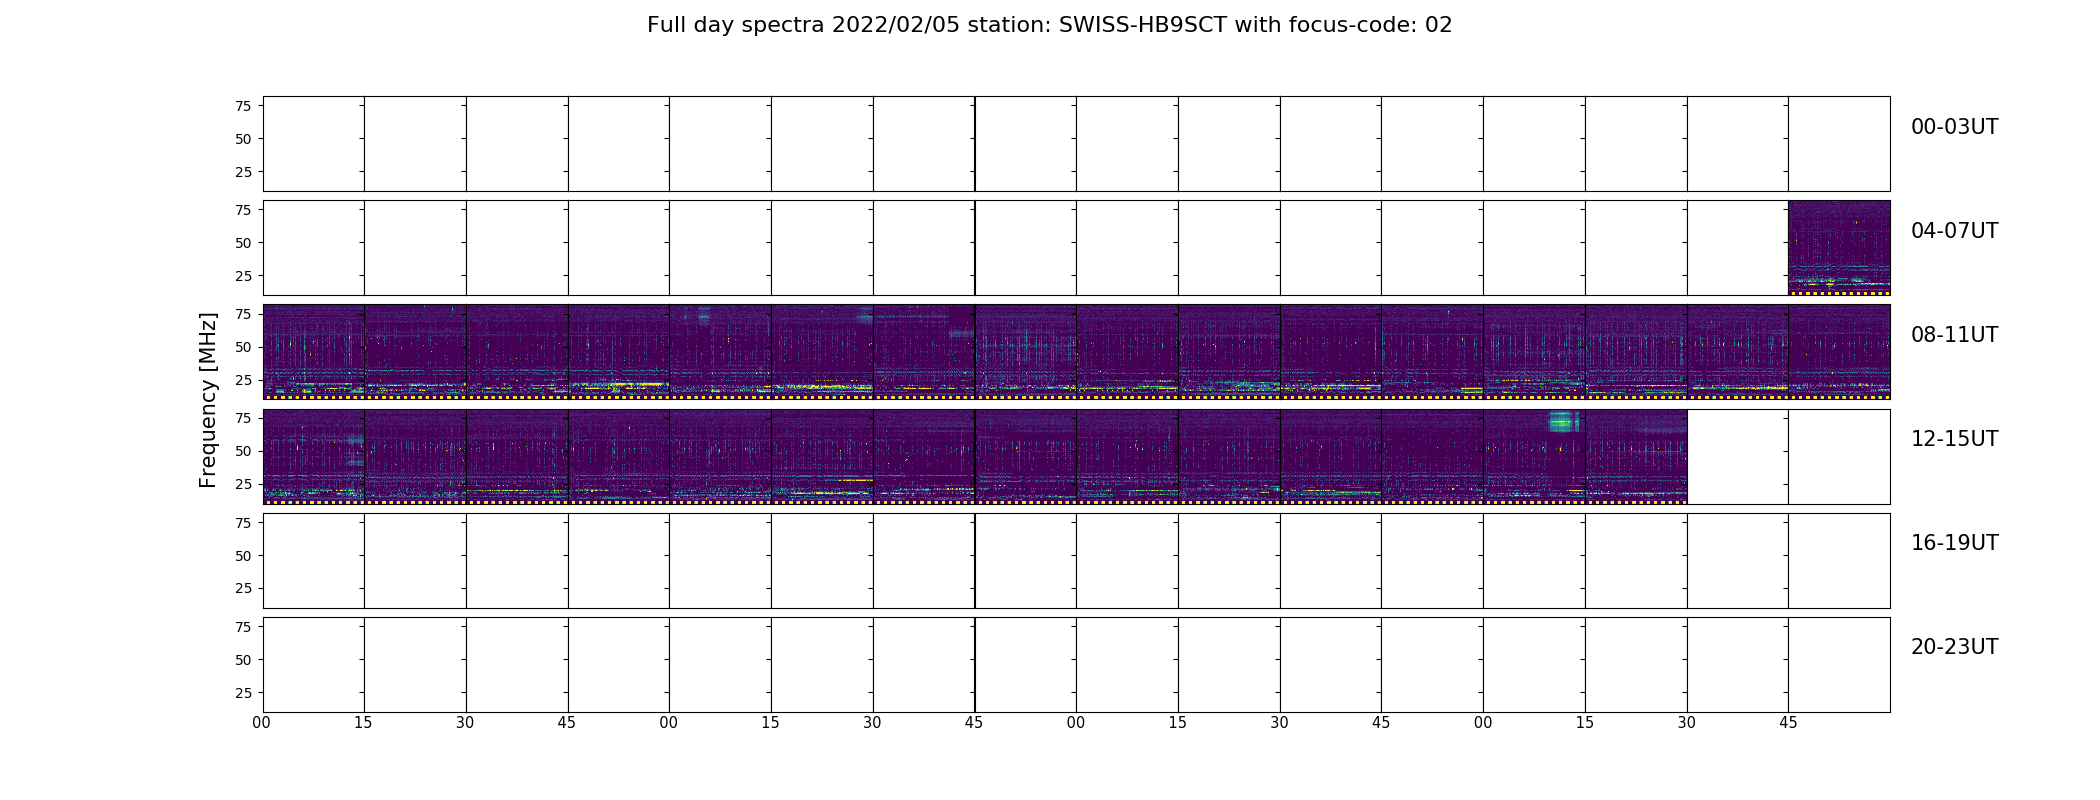The height and width of the screenshot is (800, 2100).
Task: Click the '25' frequency tick of the 16-19UT row
Action: (x=243, y=588)
